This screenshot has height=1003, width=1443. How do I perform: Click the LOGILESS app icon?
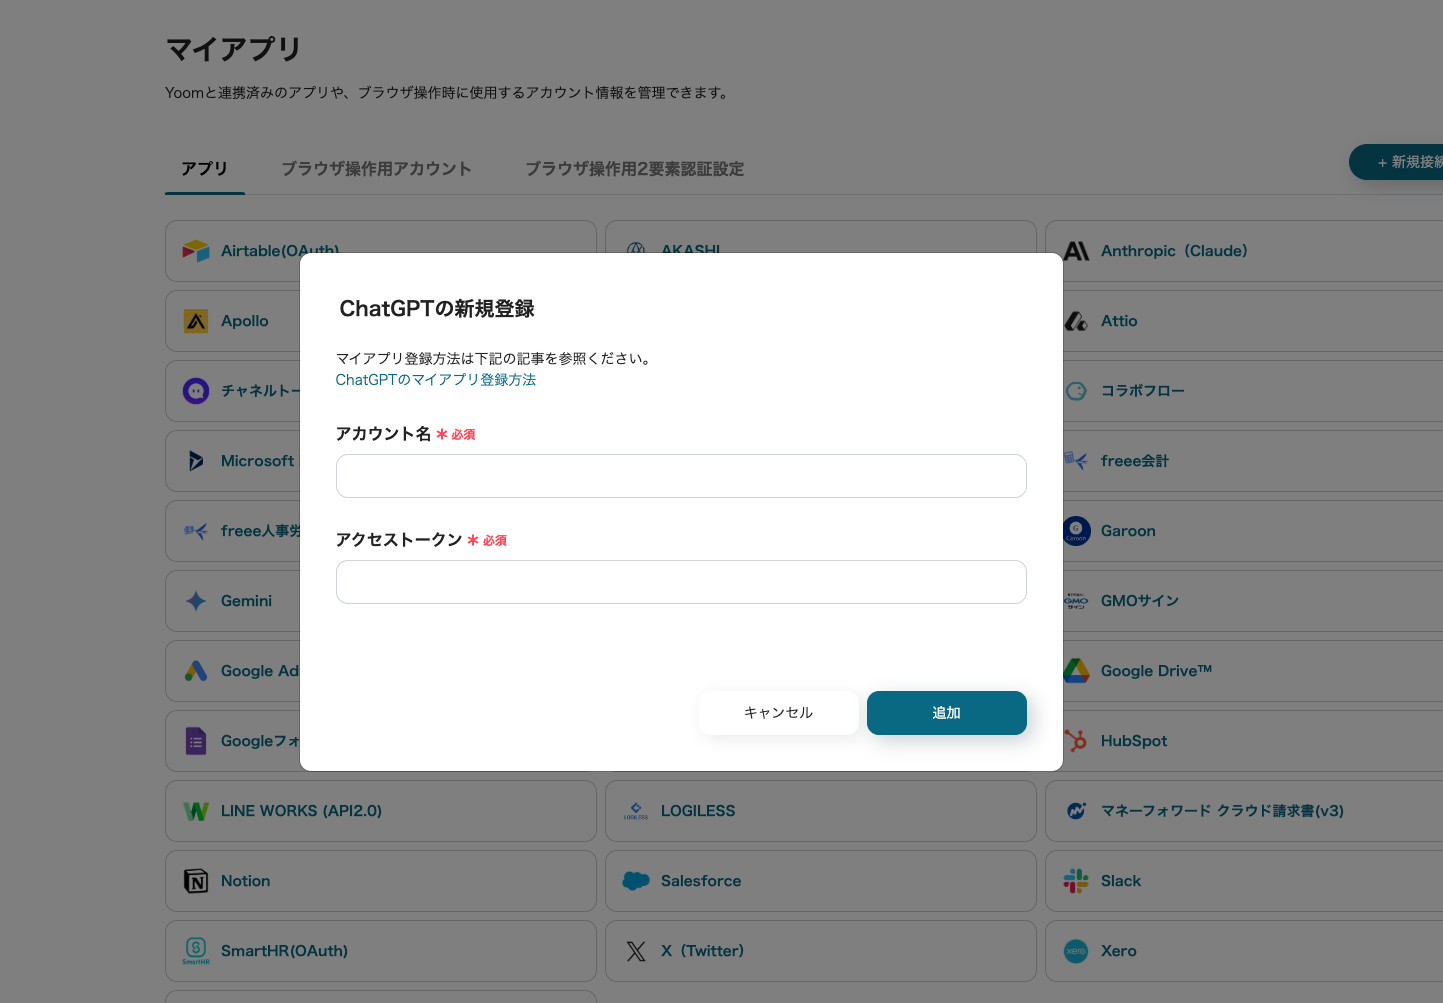point(636,811)
